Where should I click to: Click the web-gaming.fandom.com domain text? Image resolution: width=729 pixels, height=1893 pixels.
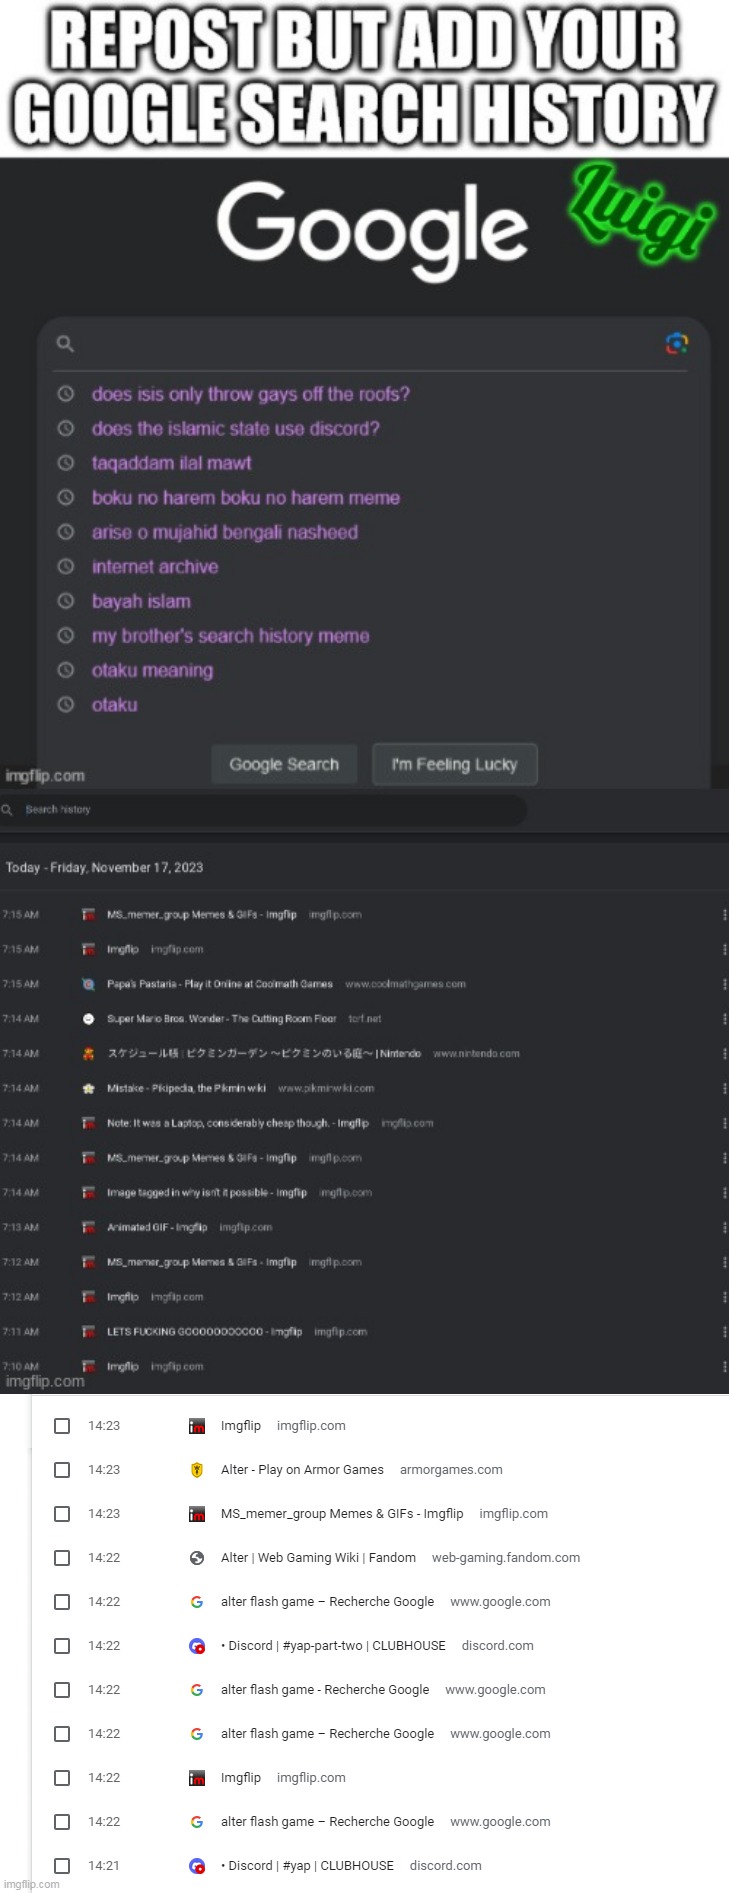506,1558
